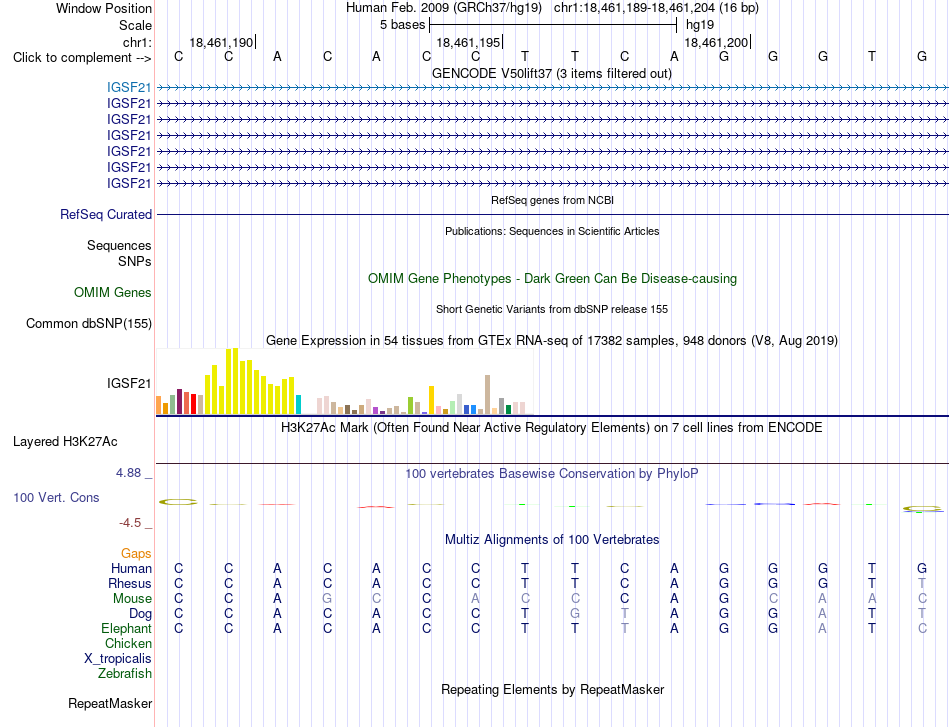Click the hg19 label next to scale bar

700,25
